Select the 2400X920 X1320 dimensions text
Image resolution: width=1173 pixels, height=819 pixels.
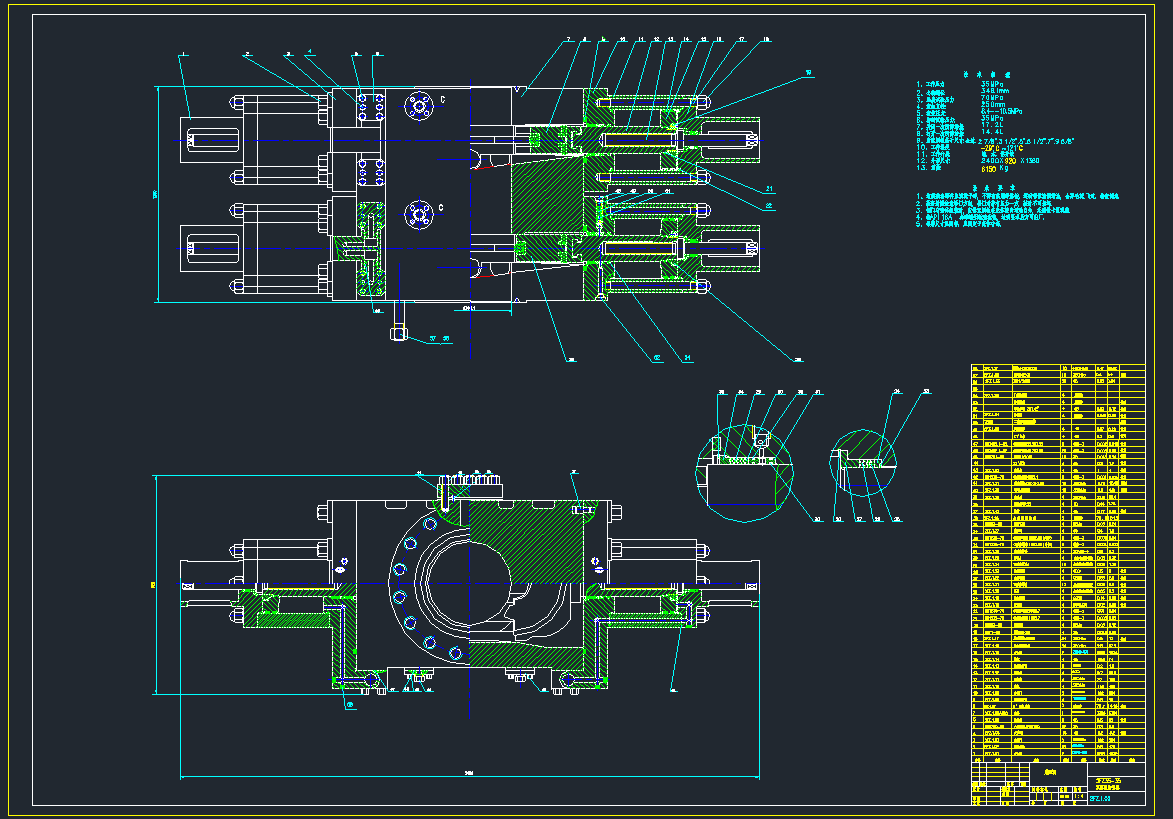coord(1010,161)
